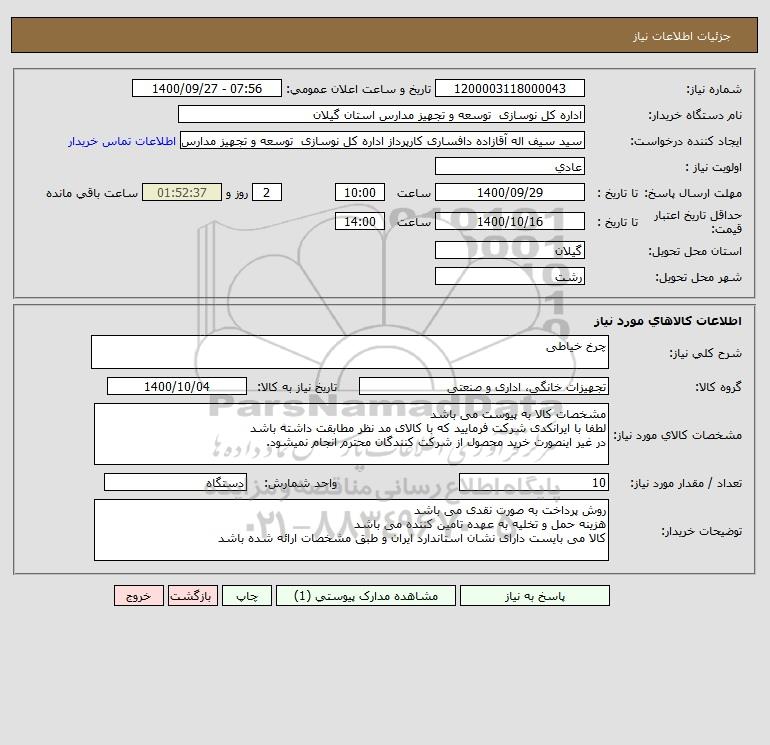Click the quantity field showing 10
The width and height of the screenshot is (770, 745).
coord(534,482)
